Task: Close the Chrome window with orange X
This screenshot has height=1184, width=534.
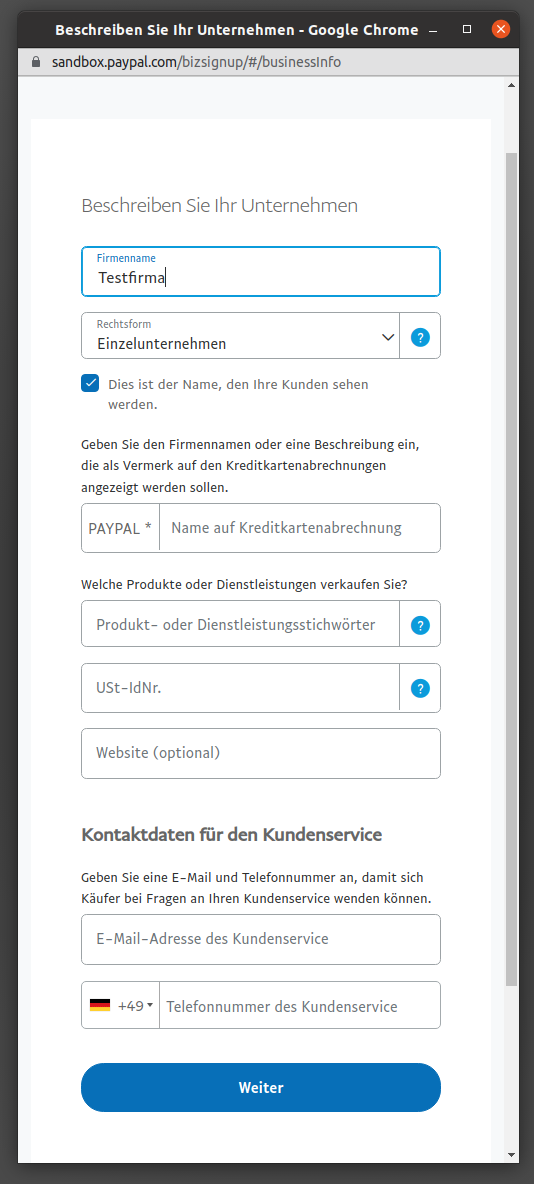Action: pos(501,29)
